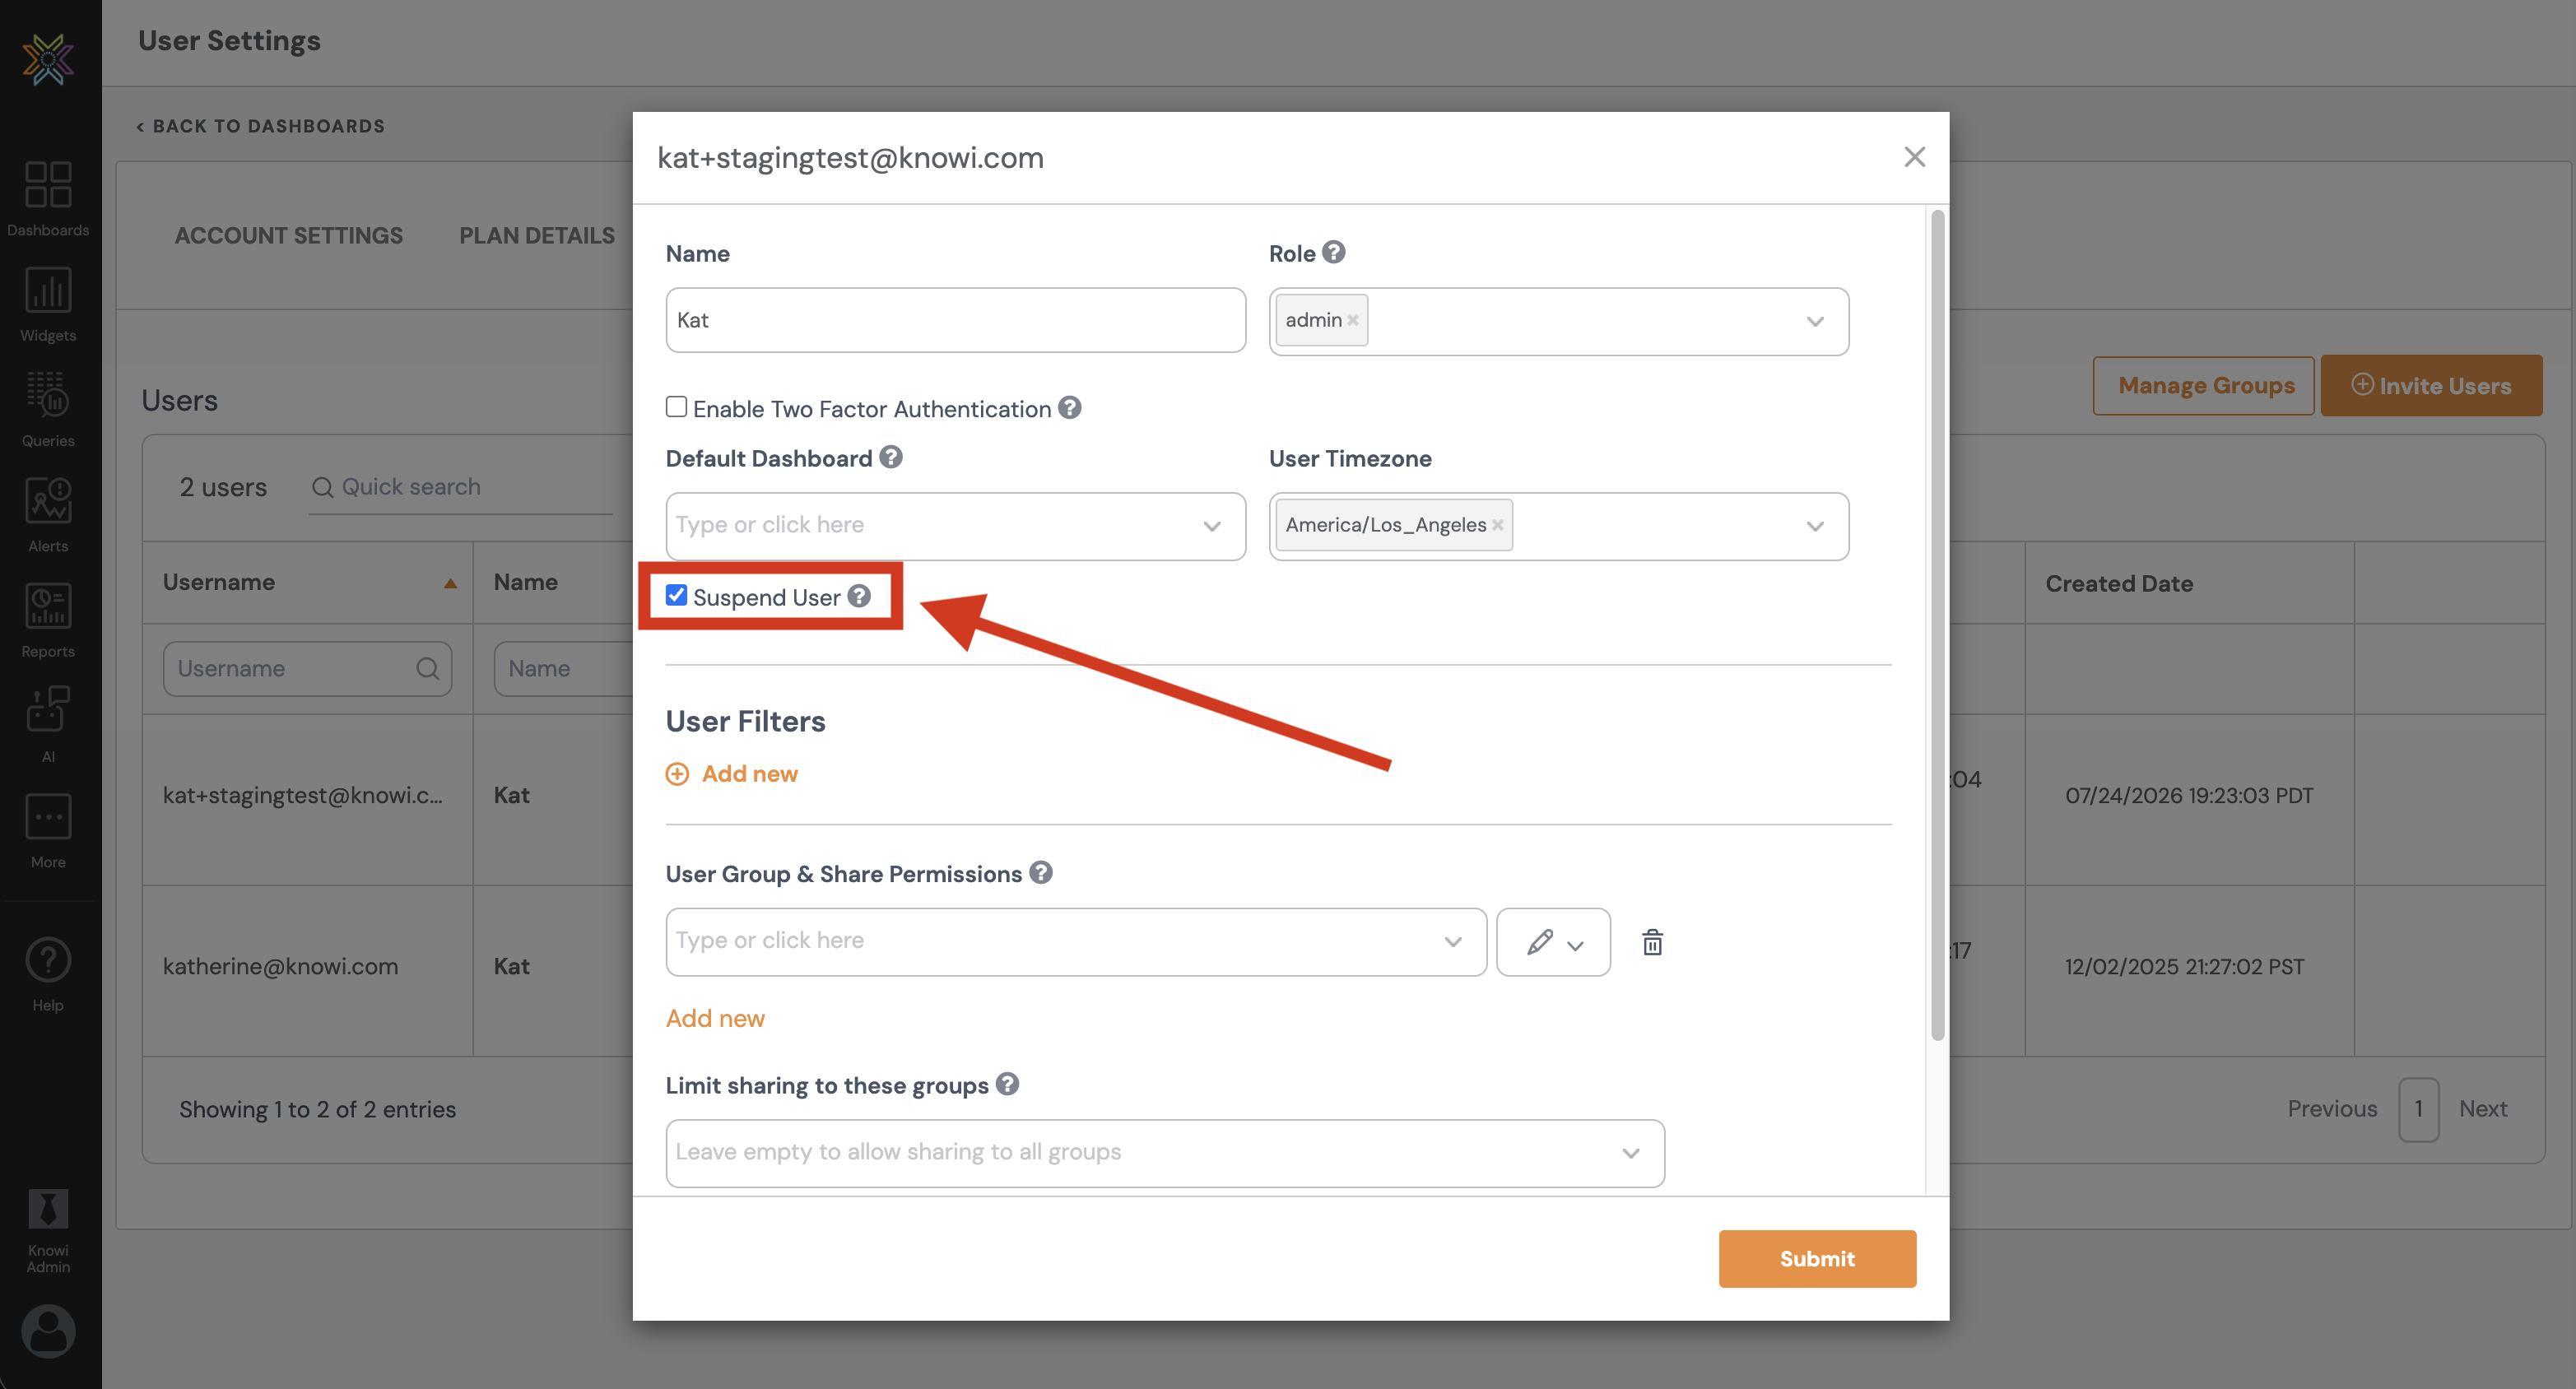Click the Username filter field

click(307, 669)
